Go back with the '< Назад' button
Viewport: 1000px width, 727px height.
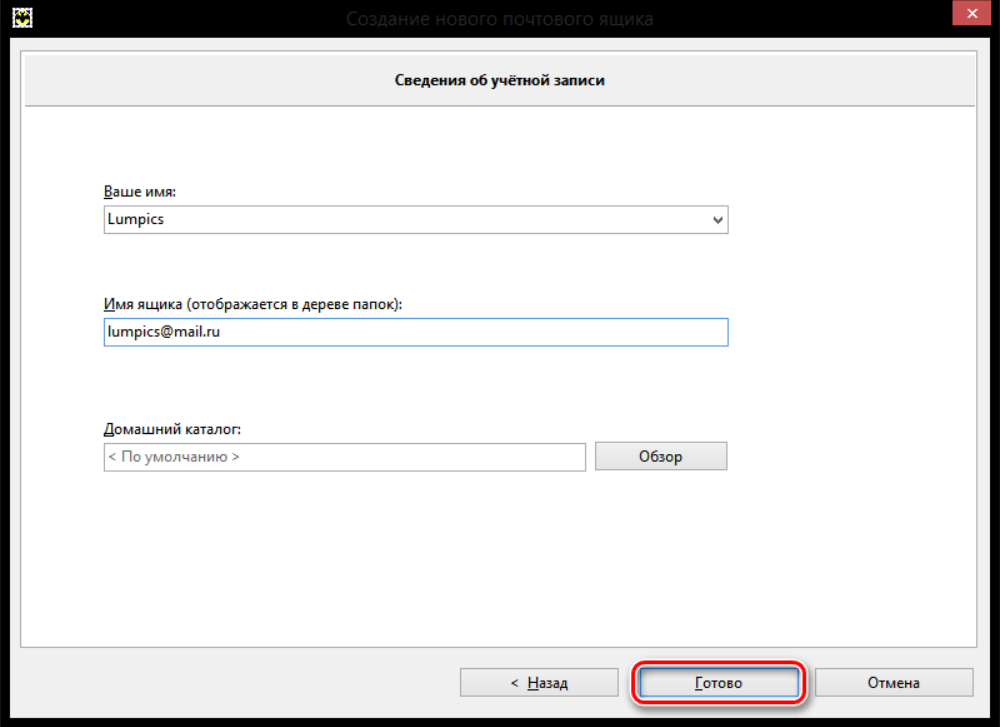(539, 683)
